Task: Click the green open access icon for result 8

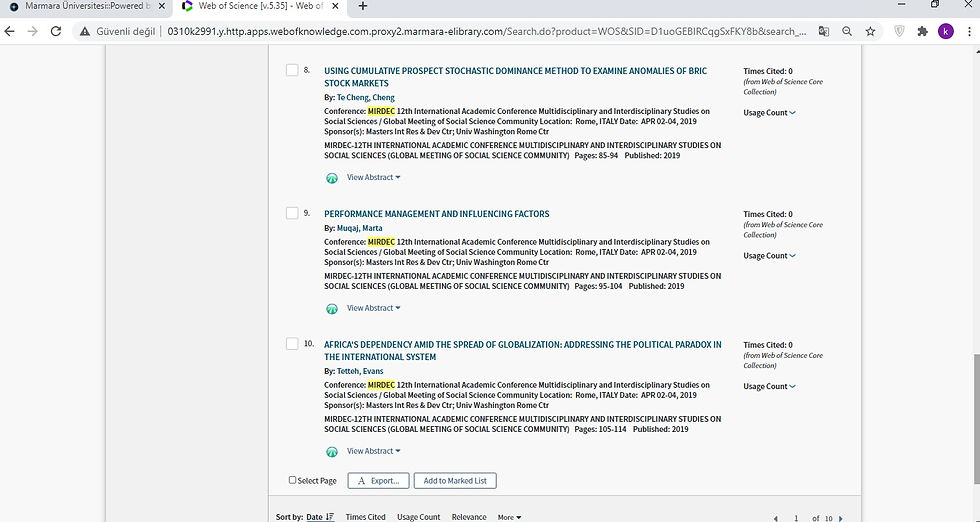Action: (x=332, y=178)
